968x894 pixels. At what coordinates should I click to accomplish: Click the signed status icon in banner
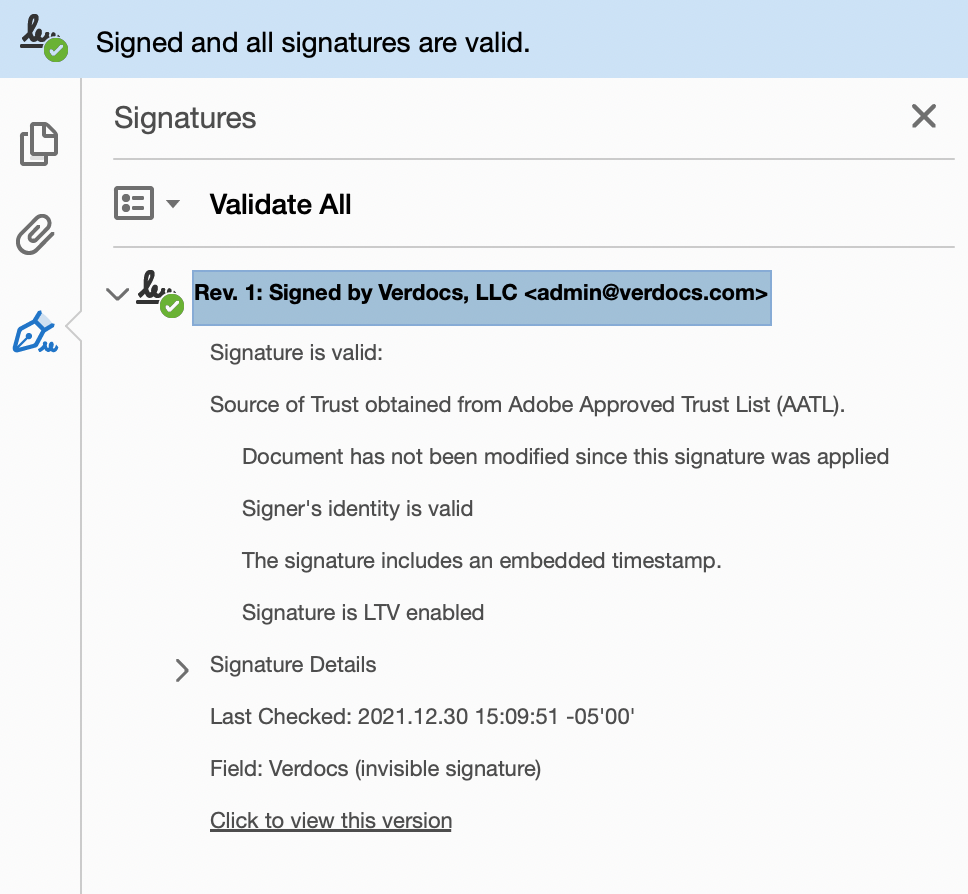coord(44,40)
